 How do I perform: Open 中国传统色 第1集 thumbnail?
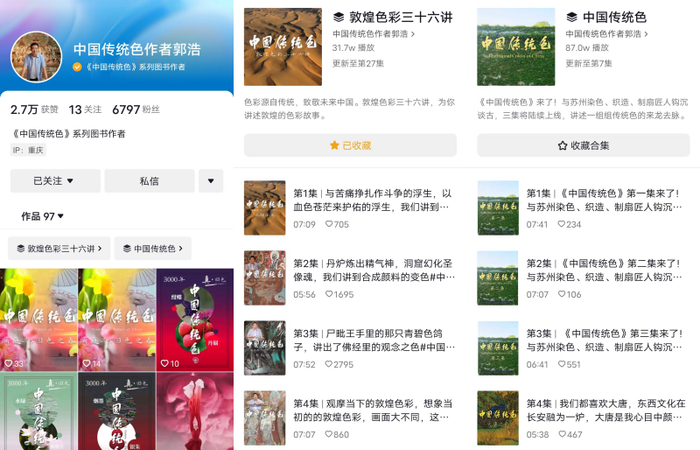(498, 208)
